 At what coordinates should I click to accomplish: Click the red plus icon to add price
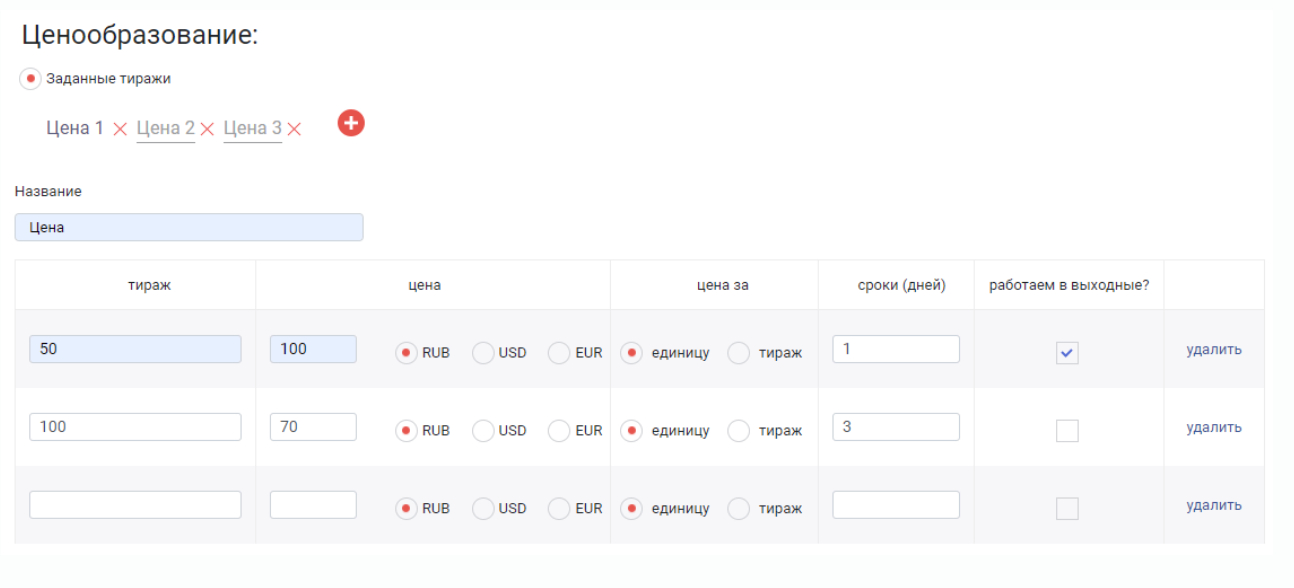(351, 123)
